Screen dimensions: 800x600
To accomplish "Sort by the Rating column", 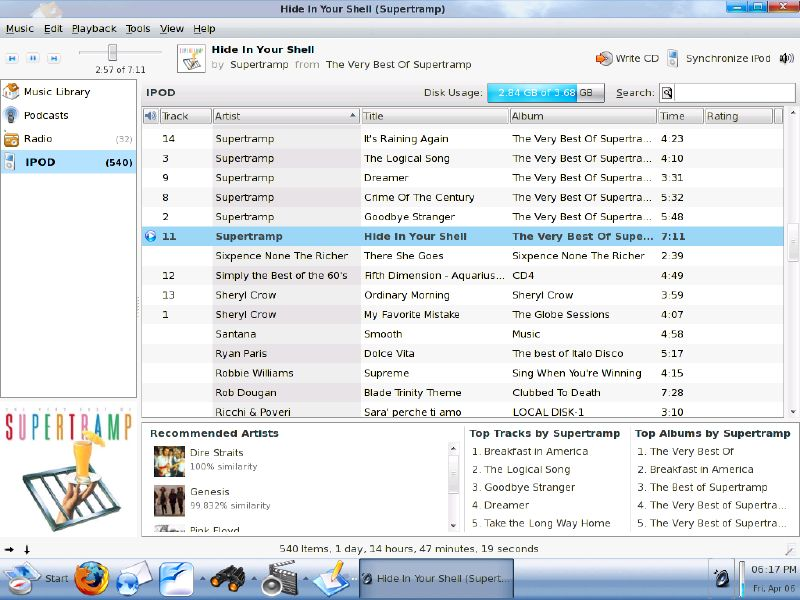I will [738, 116].
